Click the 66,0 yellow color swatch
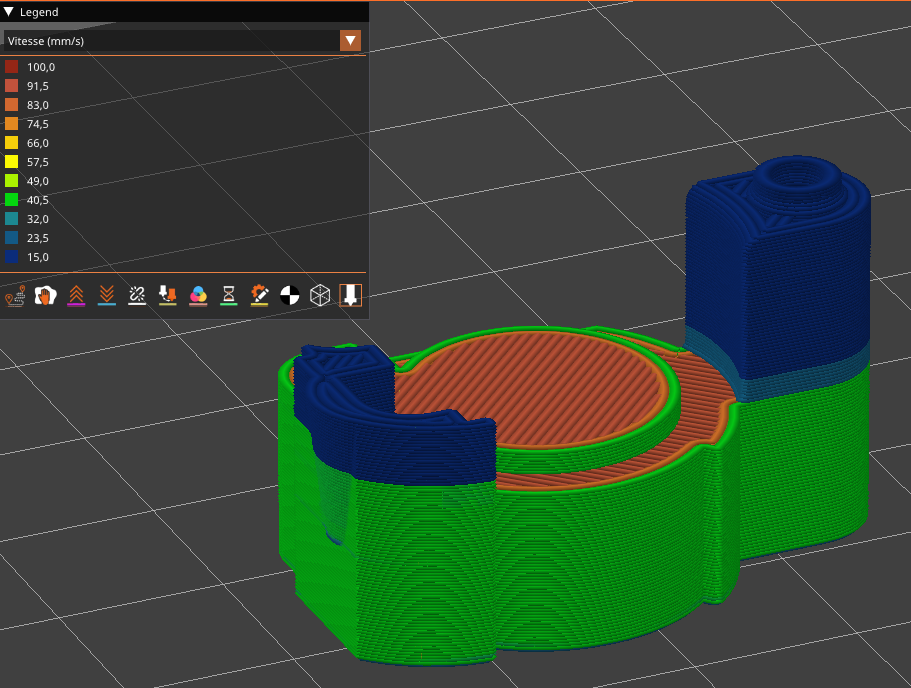 (12, 143)
